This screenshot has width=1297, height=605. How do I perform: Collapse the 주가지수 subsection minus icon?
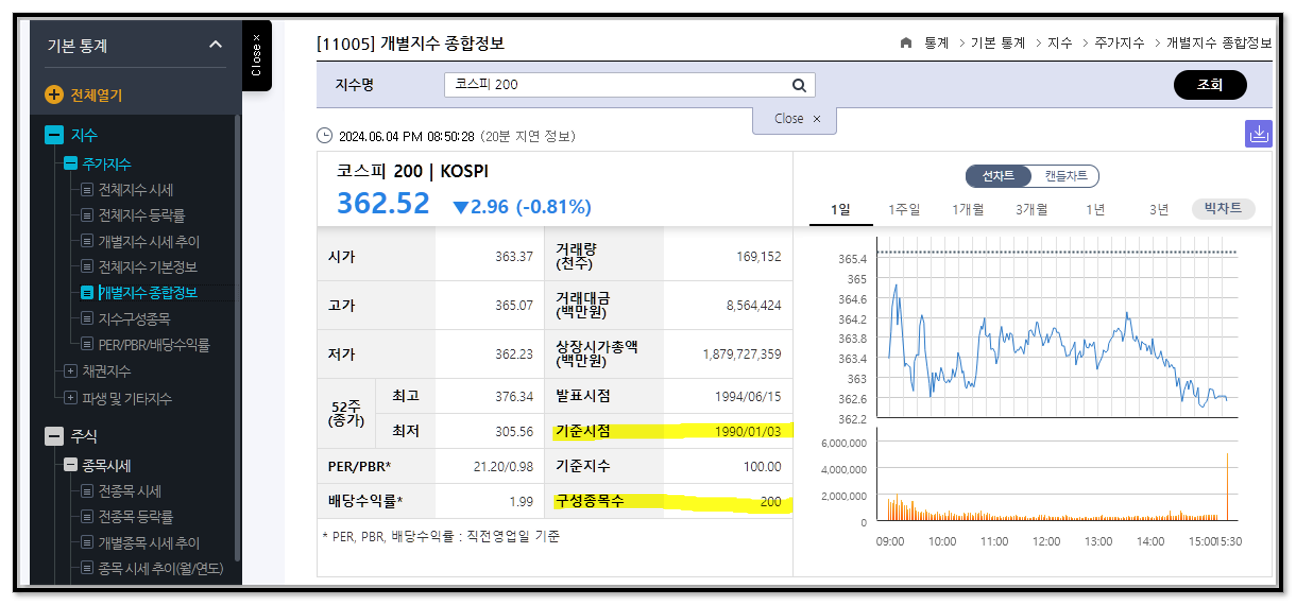70,164
